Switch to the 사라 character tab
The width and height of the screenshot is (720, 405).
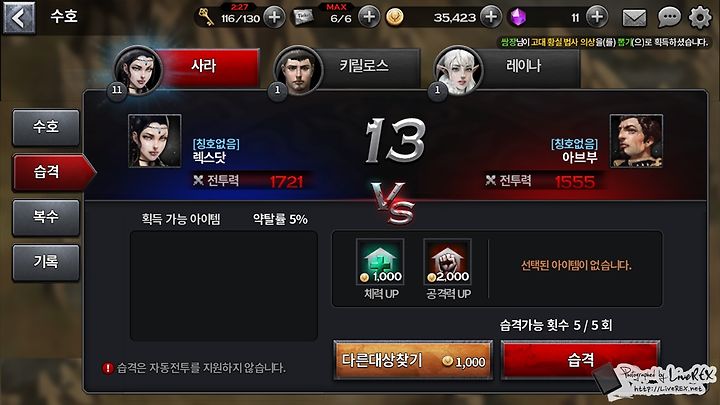tap(187, 69)
